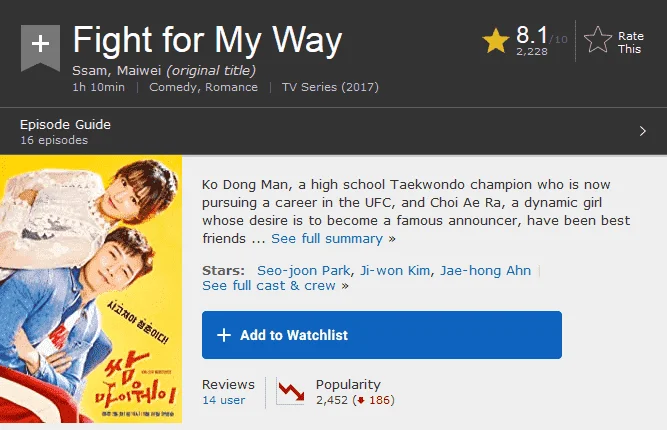Open Jae-hong Ahn's profile

(x=485, y=271)
